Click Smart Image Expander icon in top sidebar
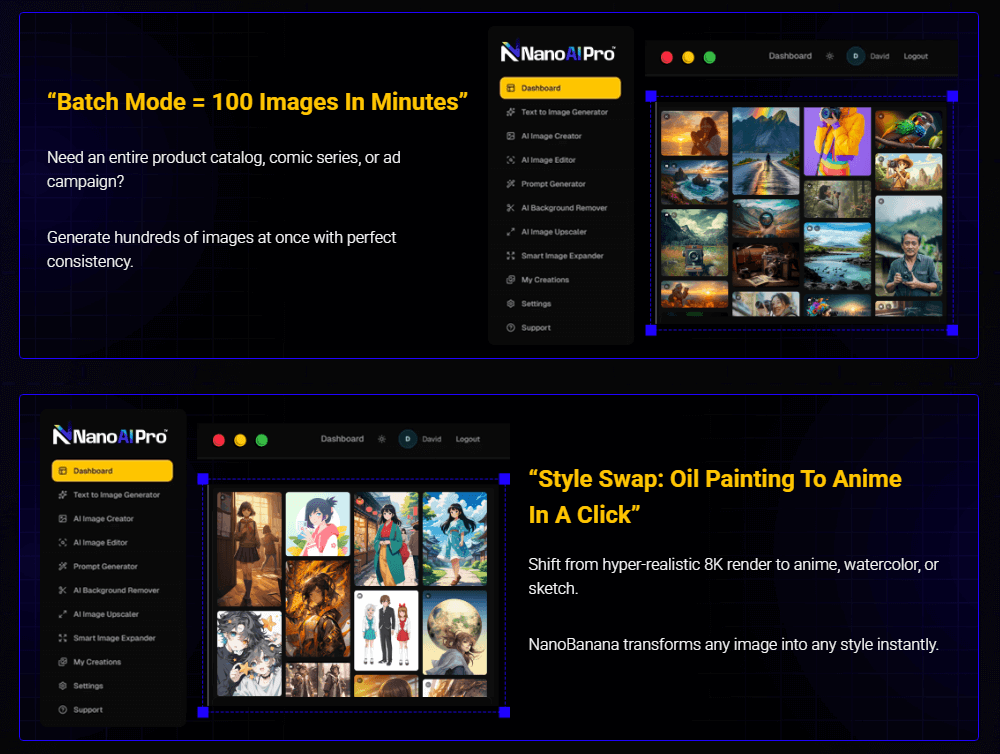This screenshot has height=754, width=1000. pos(511,256)
